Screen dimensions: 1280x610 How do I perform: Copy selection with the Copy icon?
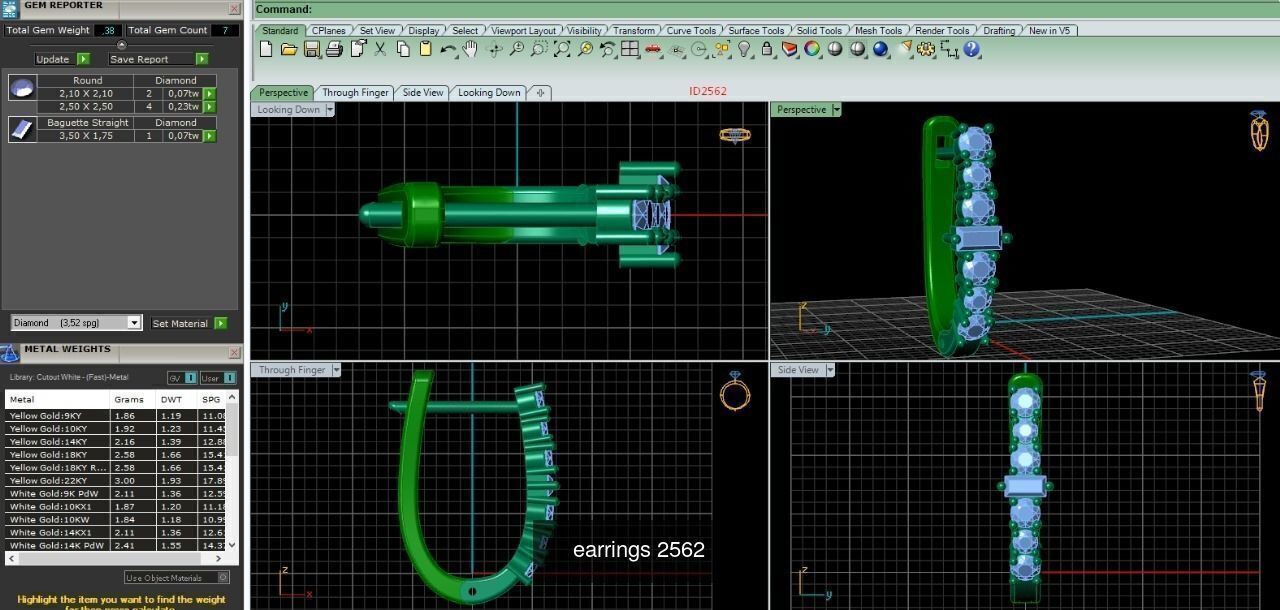coord(403,49)
